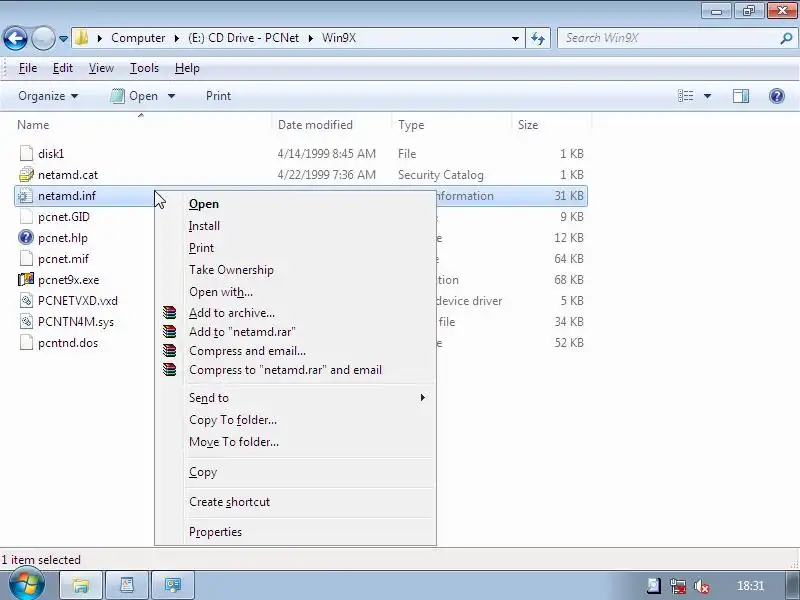Select the pcnet9x.exe application icon
The height and width of the screenshot is (600, 800).
click(x=26, y=280)
